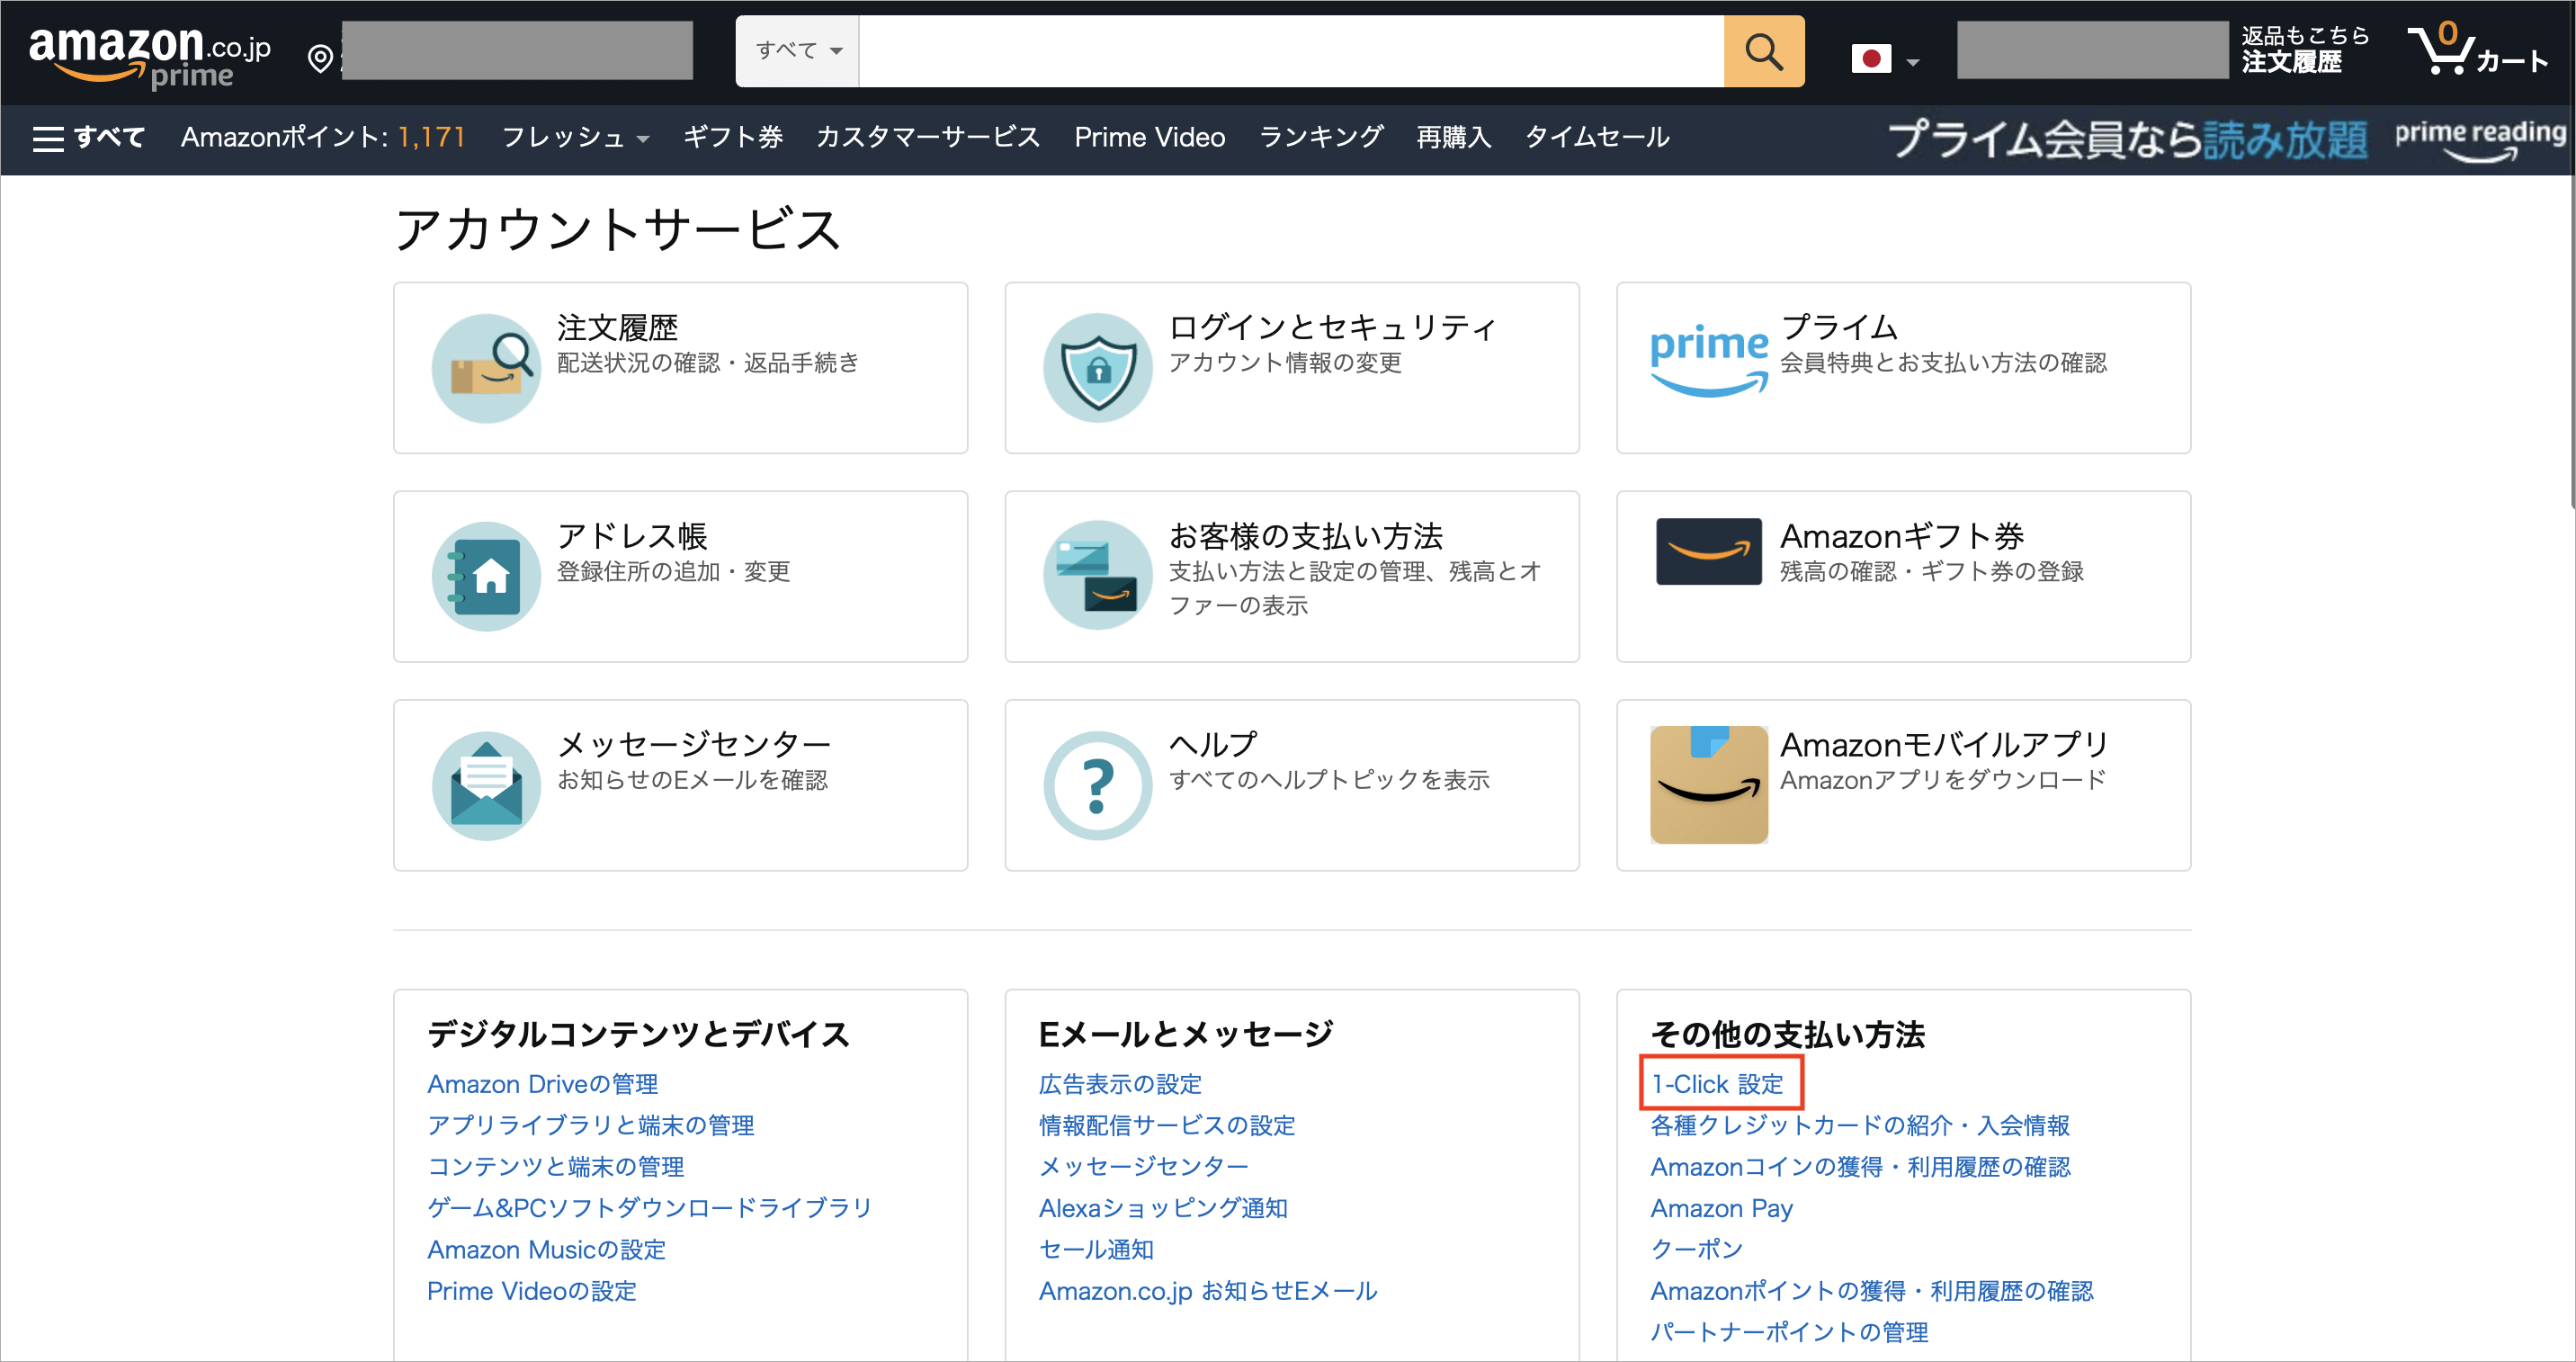
Task: Open ゲーム&PCソフトダウンロードライブラリ link
Action: 650,1209
